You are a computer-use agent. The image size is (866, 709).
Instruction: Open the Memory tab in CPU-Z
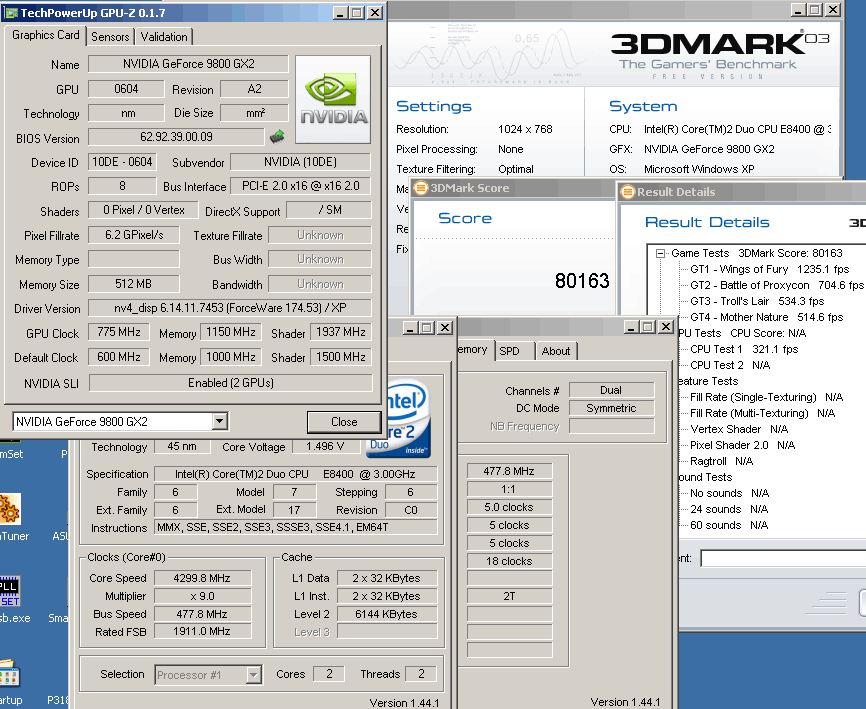pyautogui.click(x=474, y=350)
